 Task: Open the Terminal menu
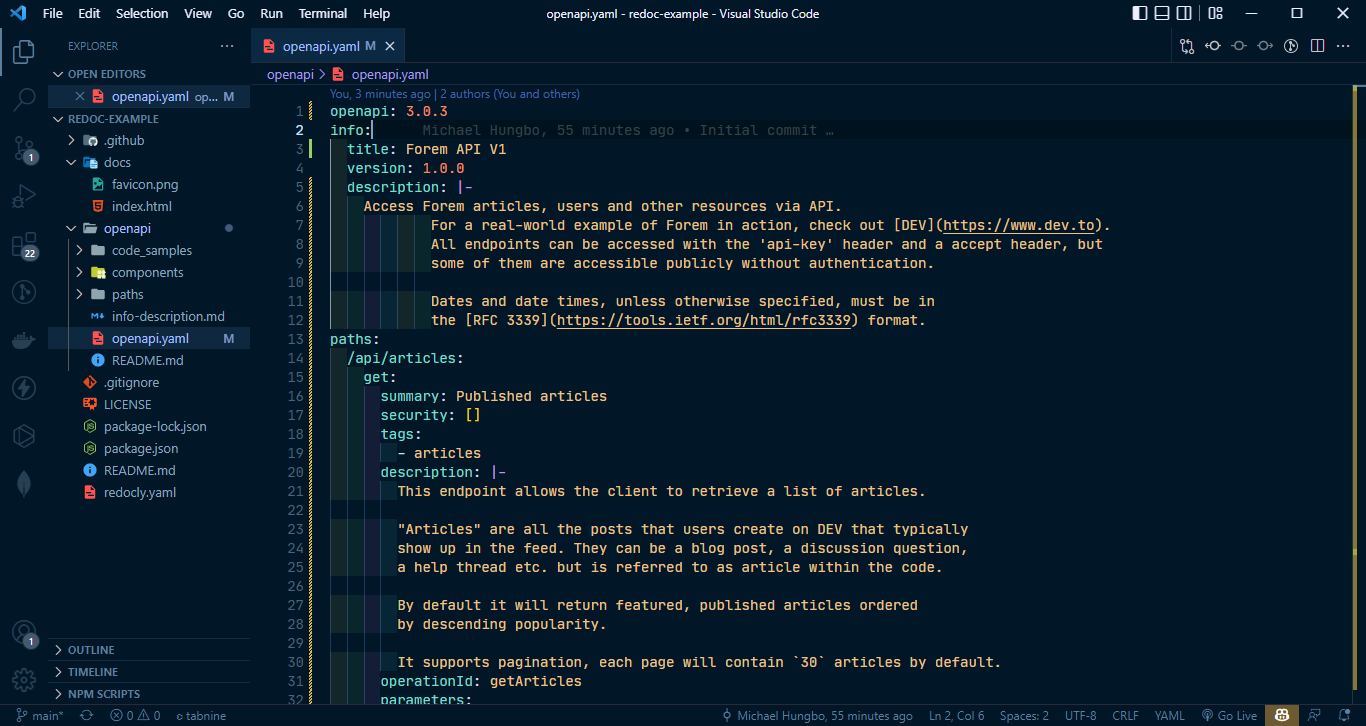pyautogui.click(x=322, y=13)
